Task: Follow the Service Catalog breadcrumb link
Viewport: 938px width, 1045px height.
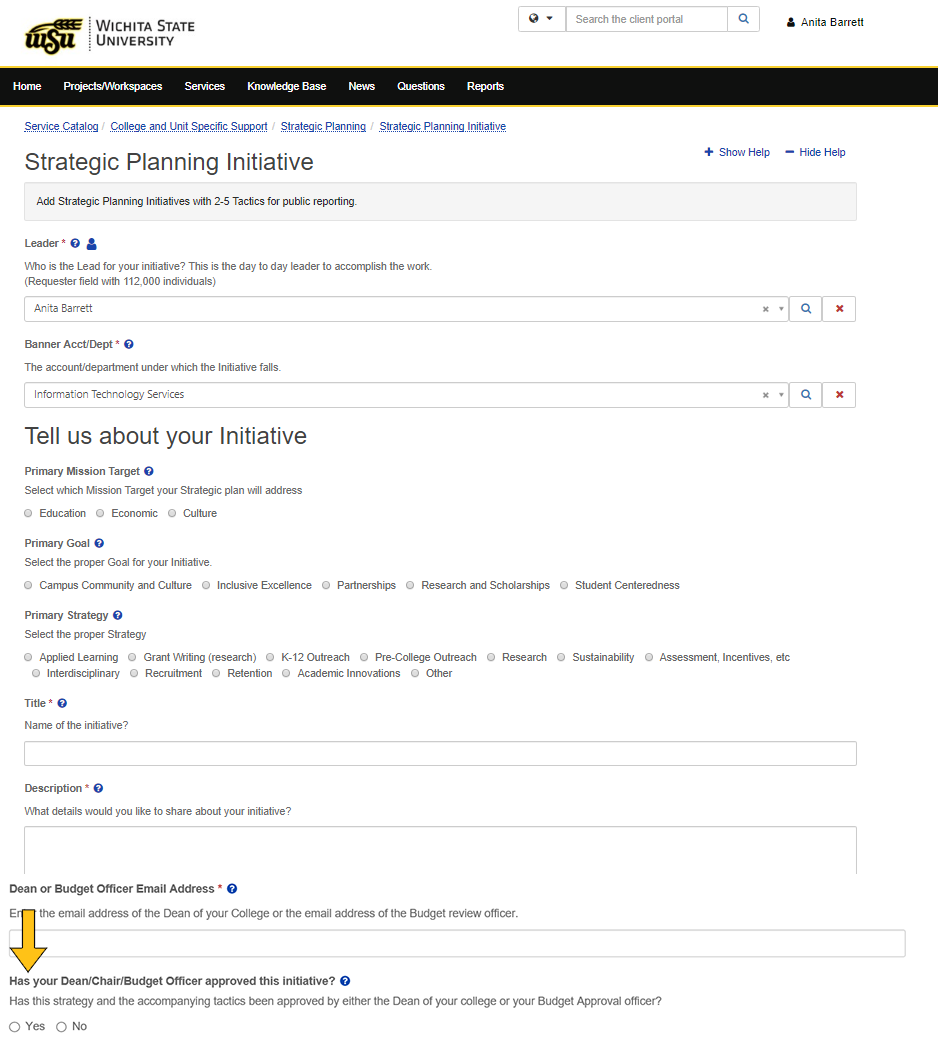Action: click(x=61, y=126)
